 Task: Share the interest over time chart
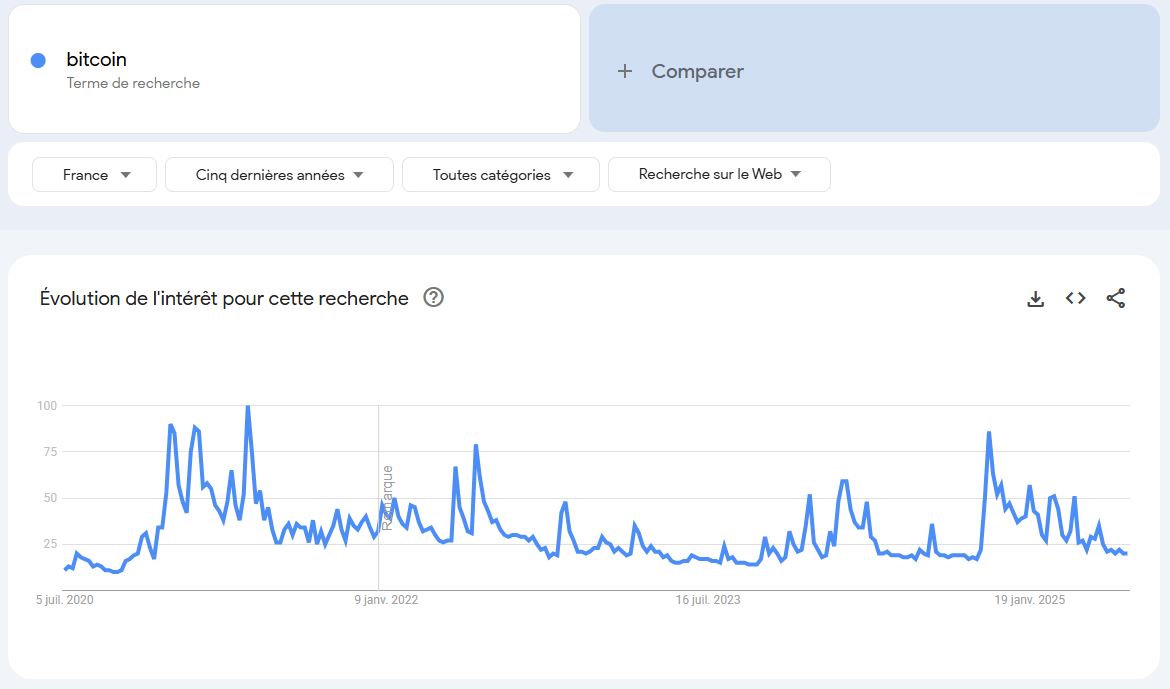click(1116, 298)
